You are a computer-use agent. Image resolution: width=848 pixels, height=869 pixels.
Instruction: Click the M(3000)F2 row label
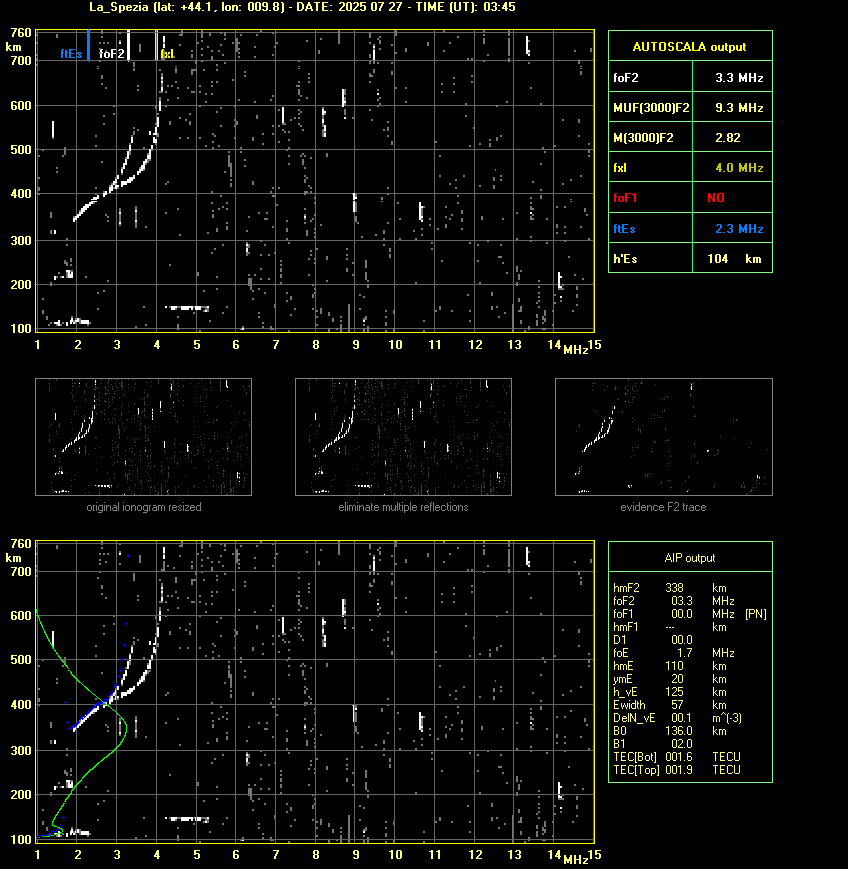643,137
